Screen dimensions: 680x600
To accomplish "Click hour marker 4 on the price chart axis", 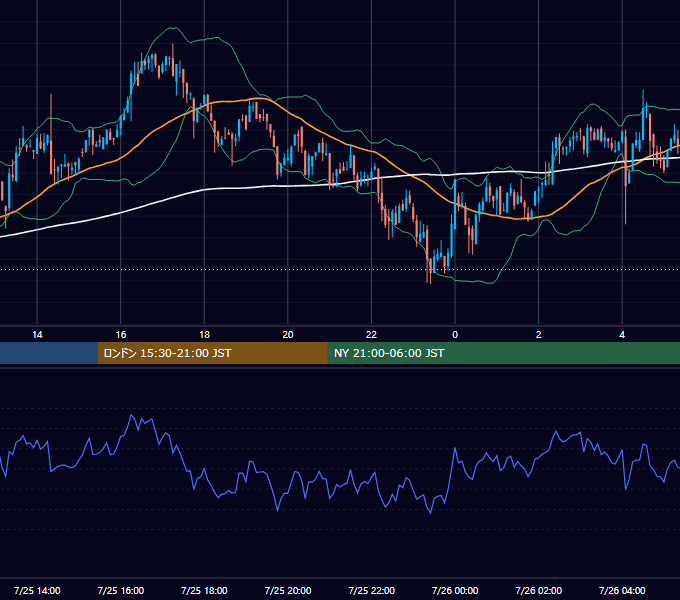I will pos(622,335).
